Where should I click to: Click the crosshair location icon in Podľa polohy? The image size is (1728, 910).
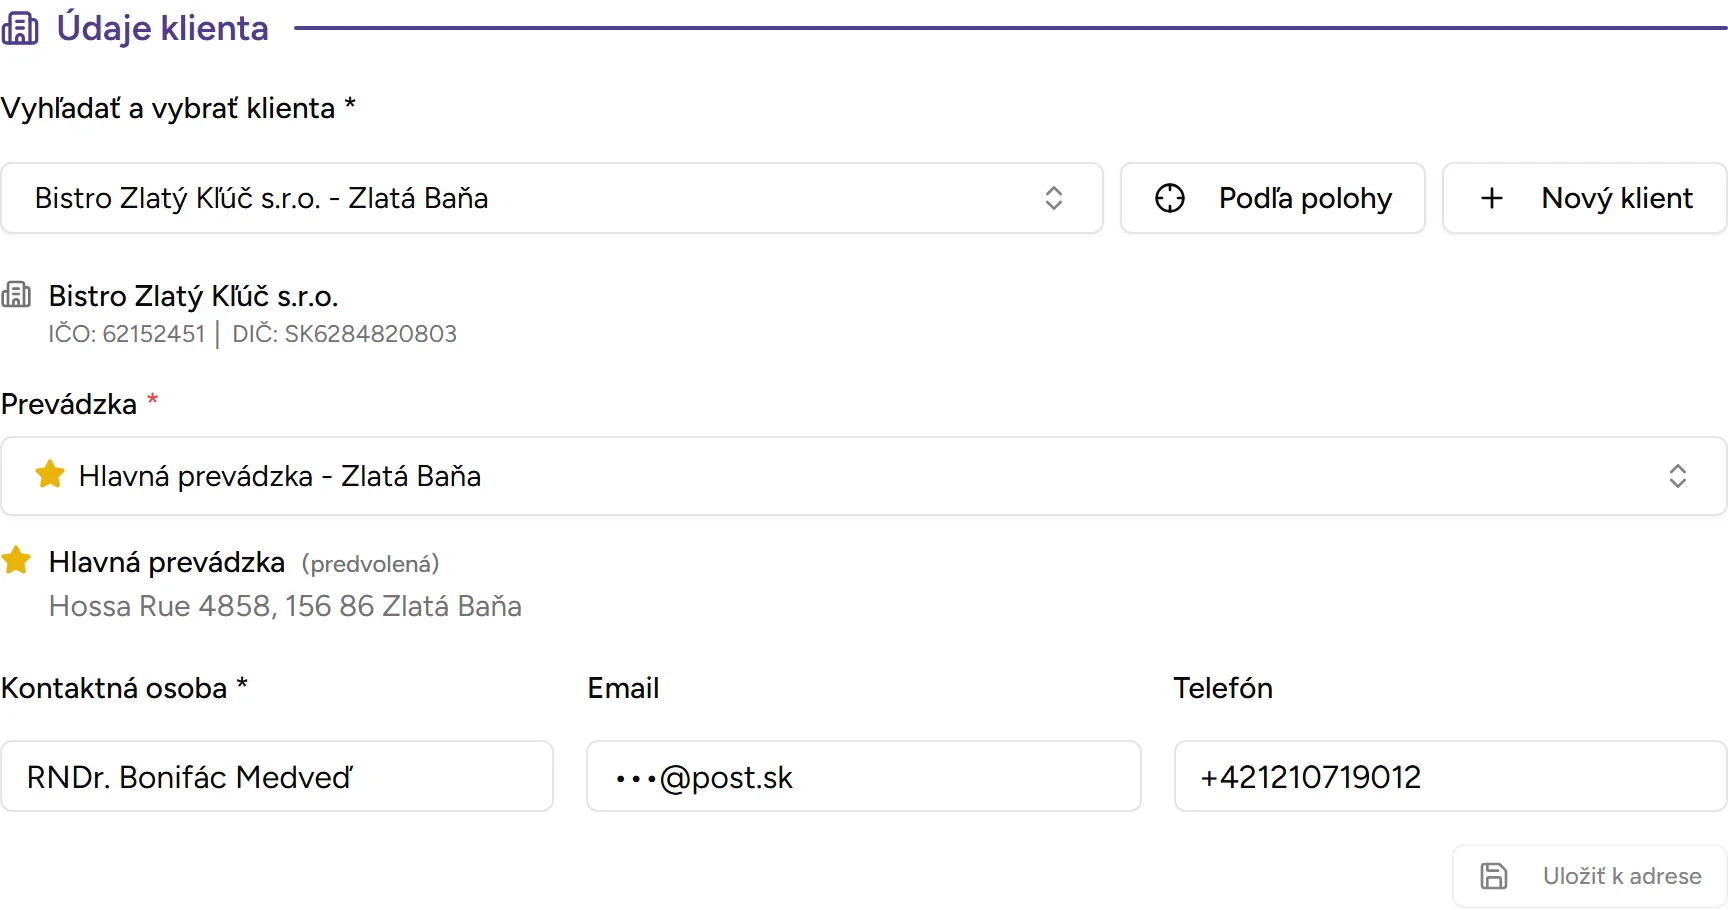click(x=1170, y=198)
